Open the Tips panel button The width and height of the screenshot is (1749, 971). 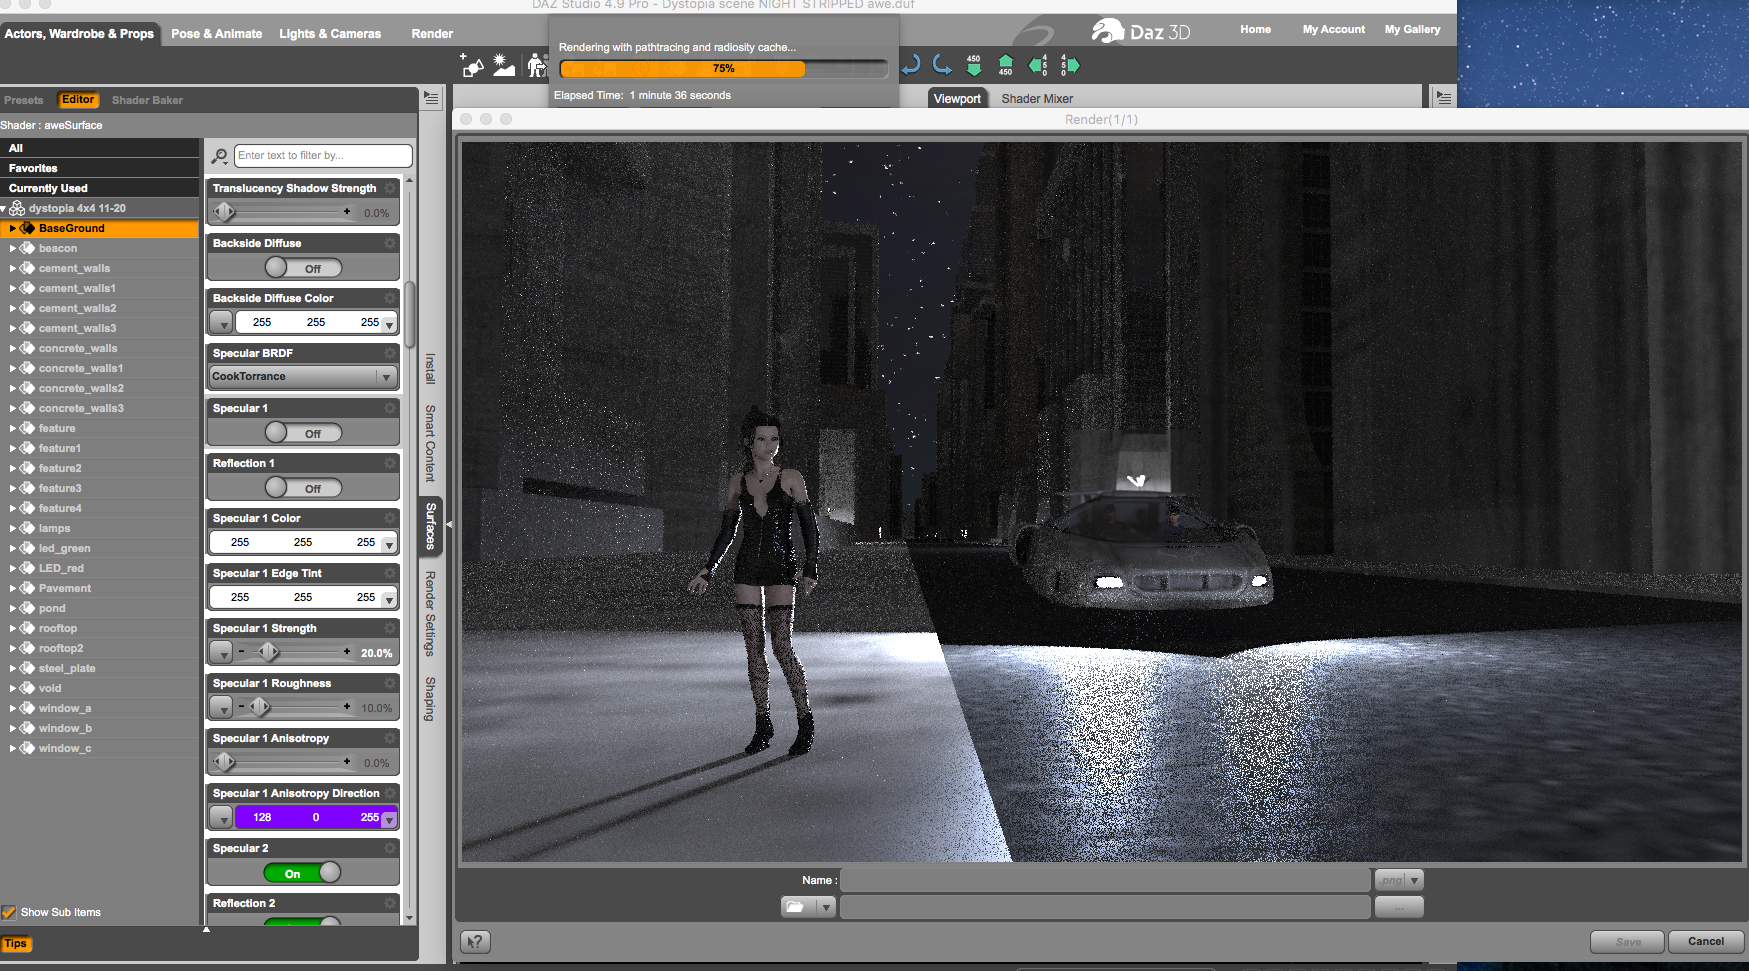(x=16, y=943)
